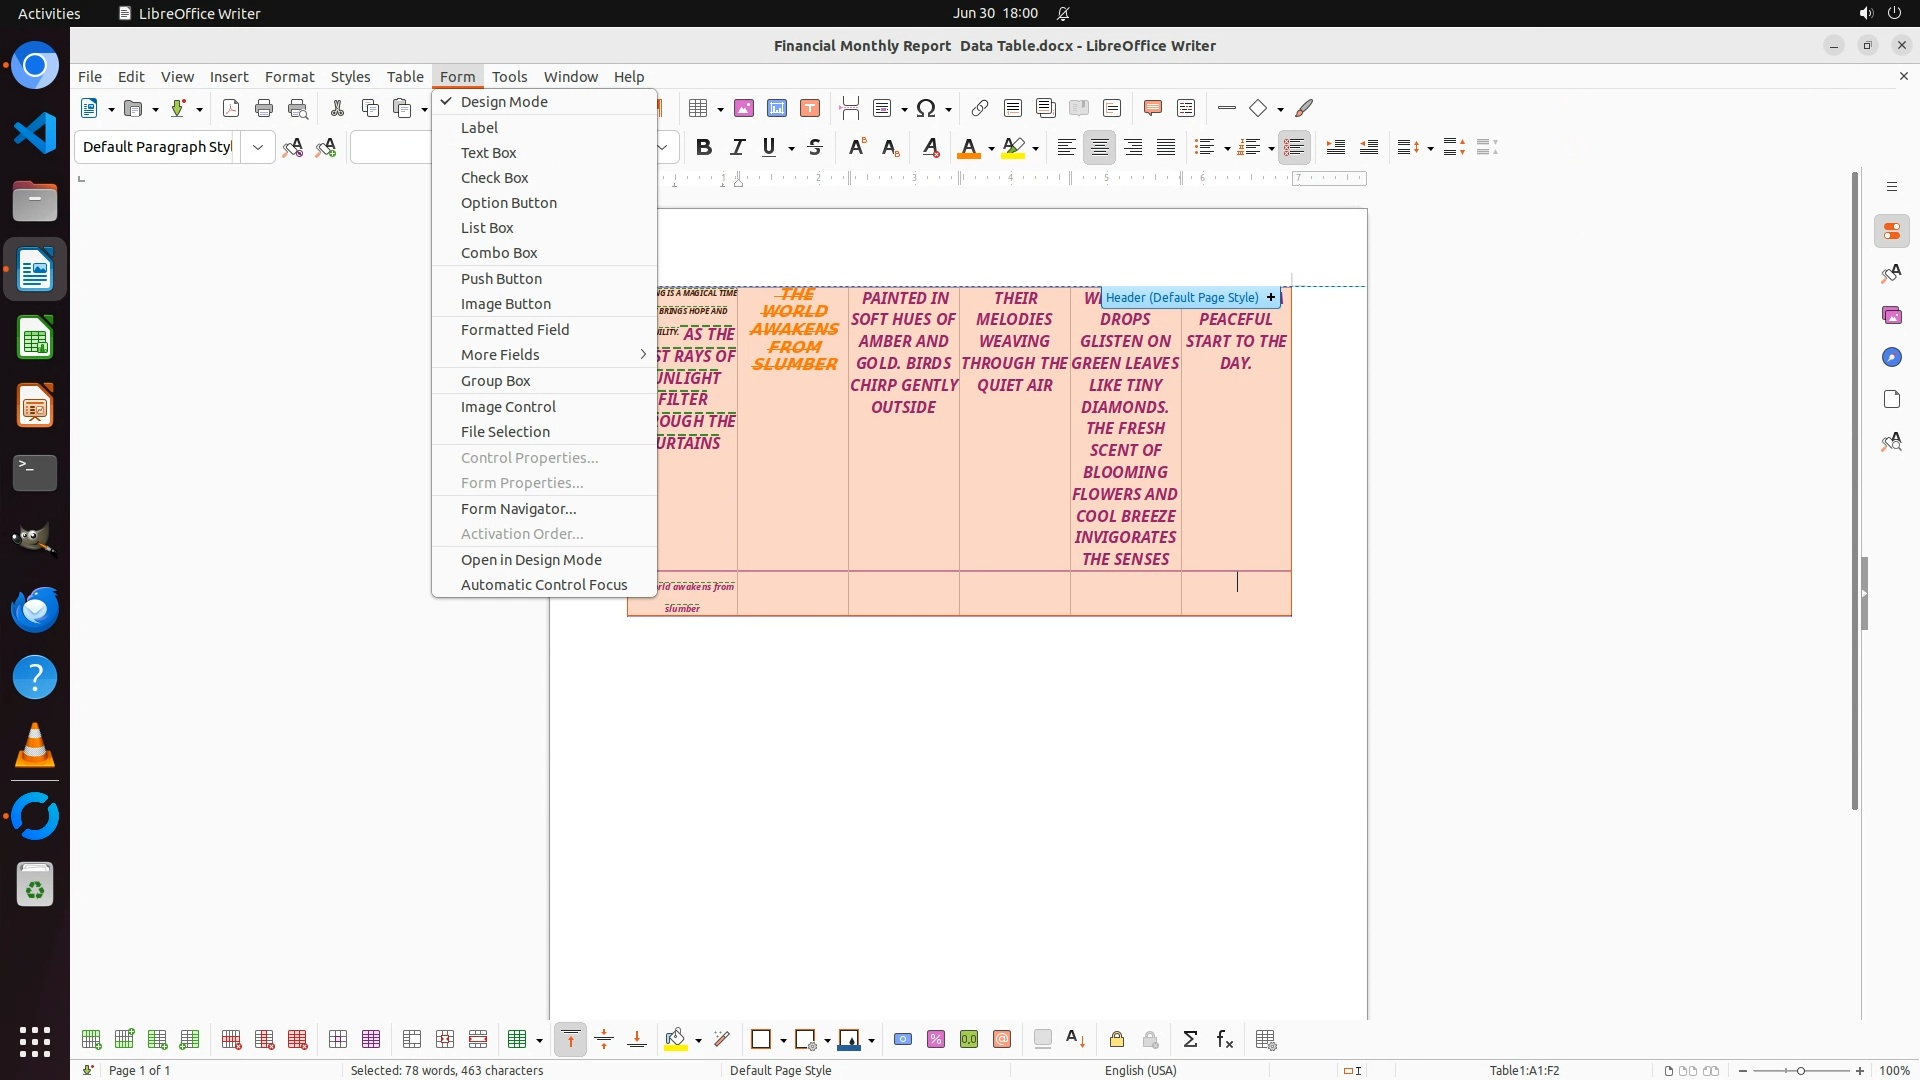The width and height of the screenshot is (1920, 1080).
Task: Open the paragraph style dropdown arrow
Action: (x=258, y=147)
